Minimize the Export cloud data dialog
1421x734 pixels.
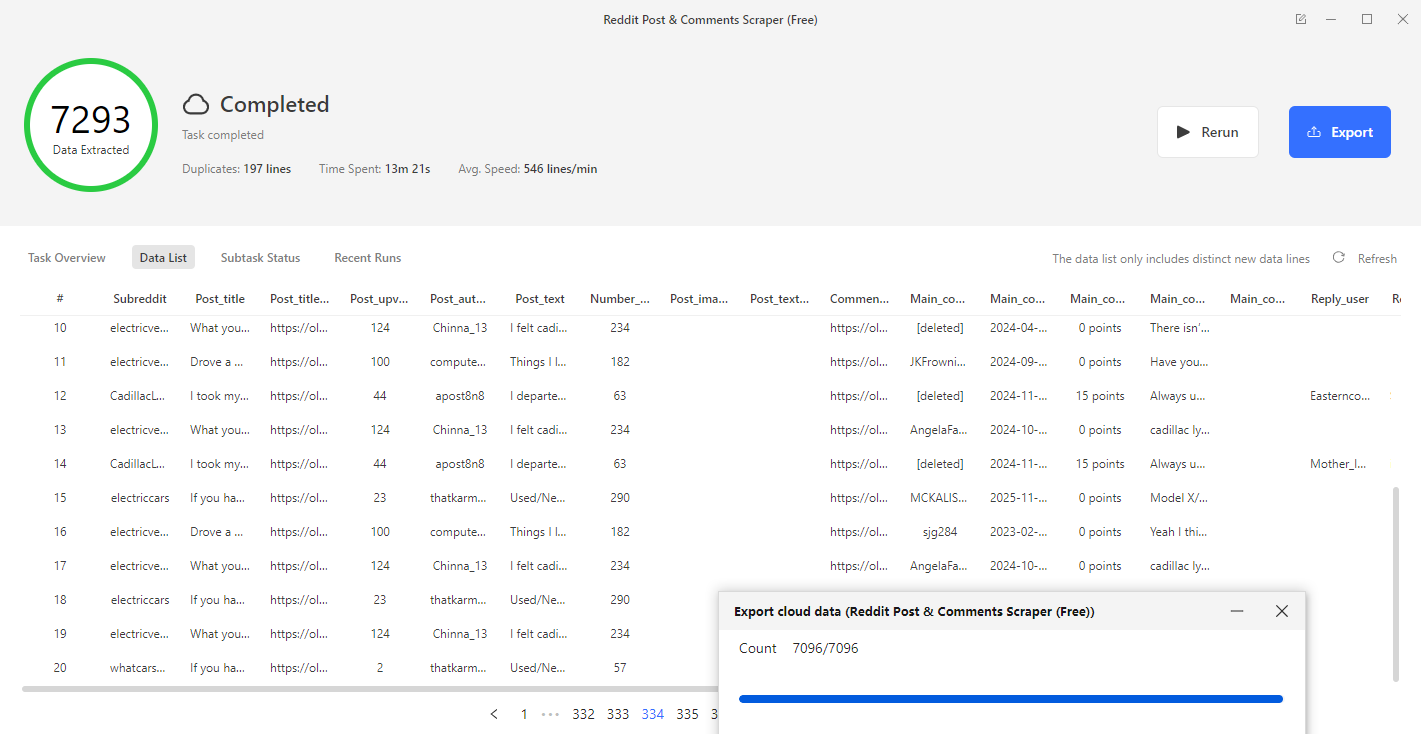pyautogui.click(x=1237, y=611)
